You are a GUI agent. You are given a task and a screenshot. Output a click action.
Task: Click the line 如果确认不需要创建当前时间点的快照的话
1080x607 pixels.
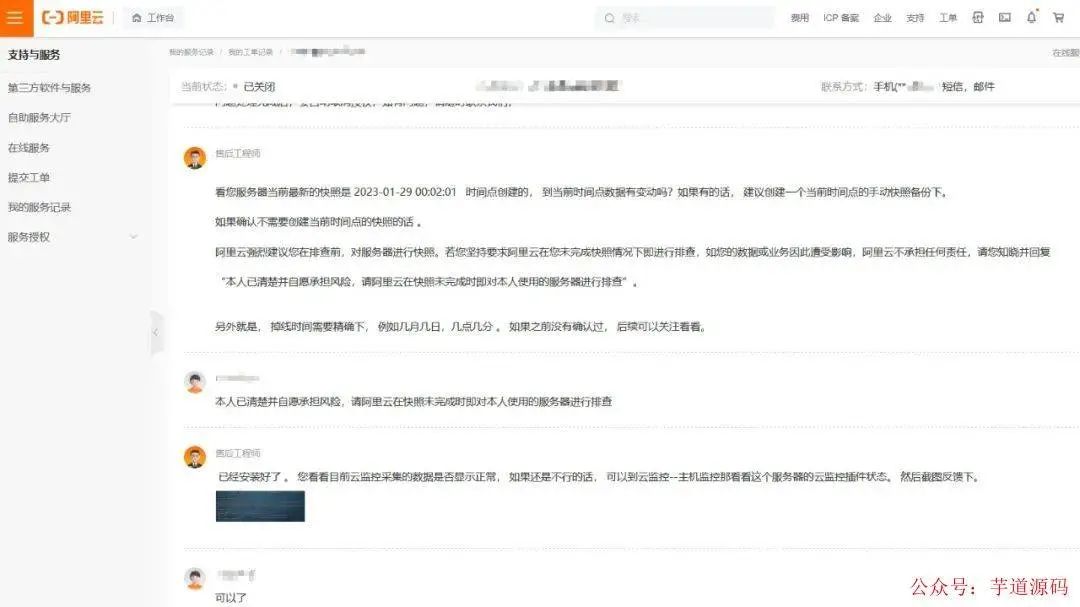(x=318, y=222)
